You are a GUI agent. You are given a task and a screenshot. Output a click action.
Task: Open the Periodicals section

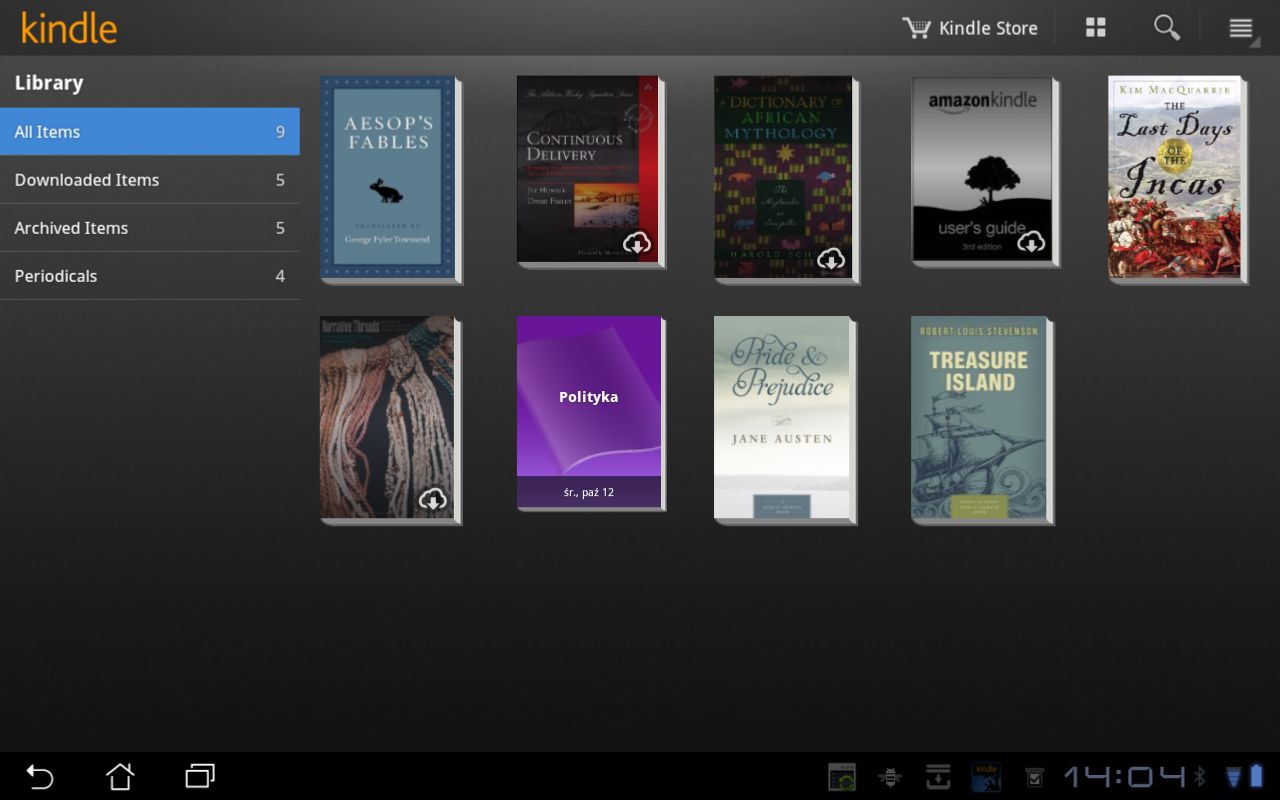click(x=150, y=276)
